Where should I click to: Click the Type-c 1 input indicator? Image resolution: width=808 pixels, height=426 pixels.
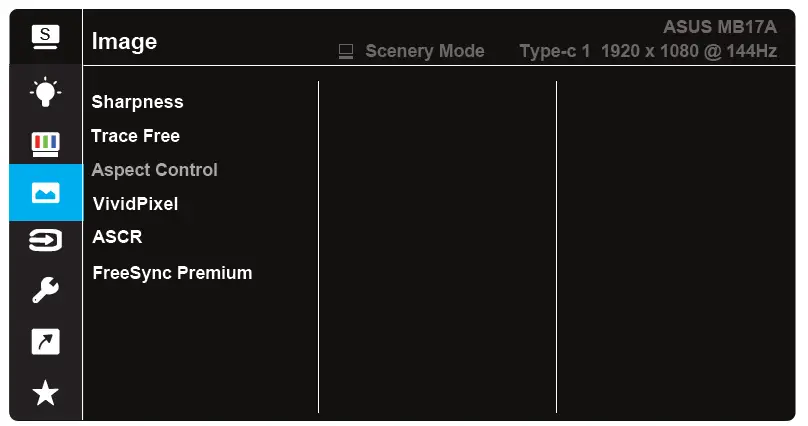point(555,51)
